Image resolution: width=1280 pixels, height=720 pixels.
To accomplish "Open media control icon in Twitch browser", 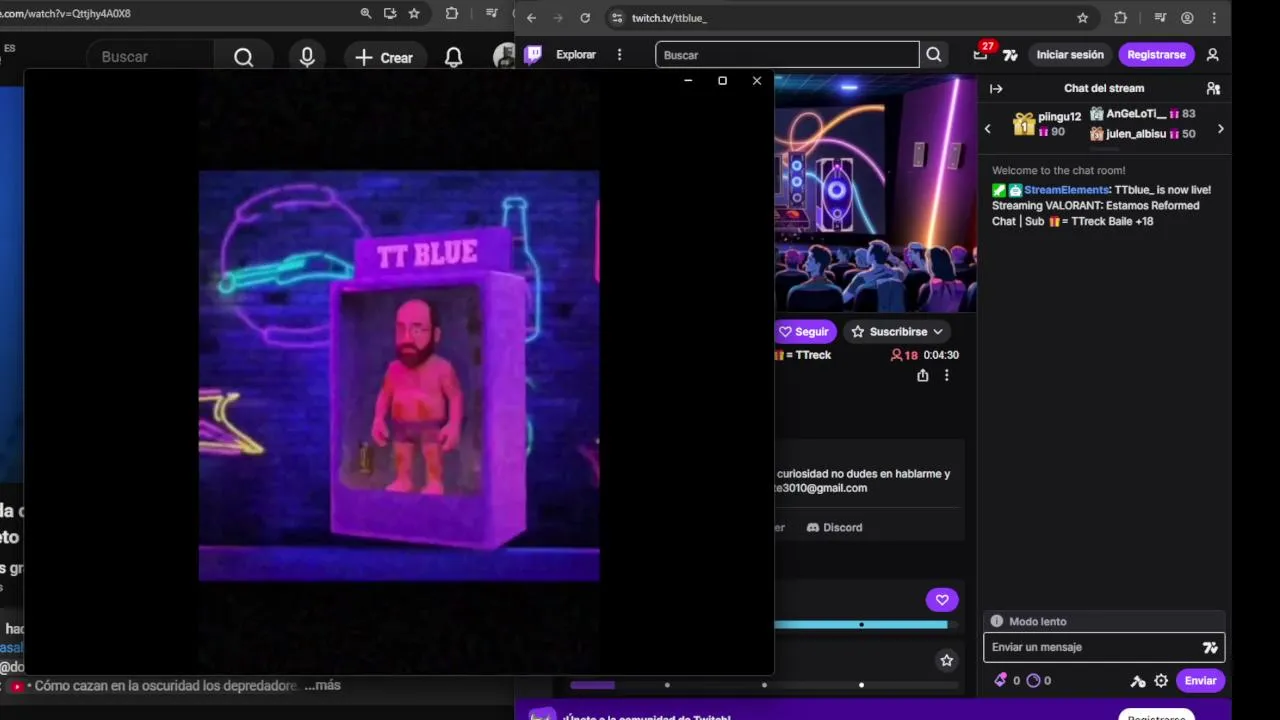I will click(x=1160, y=18).
